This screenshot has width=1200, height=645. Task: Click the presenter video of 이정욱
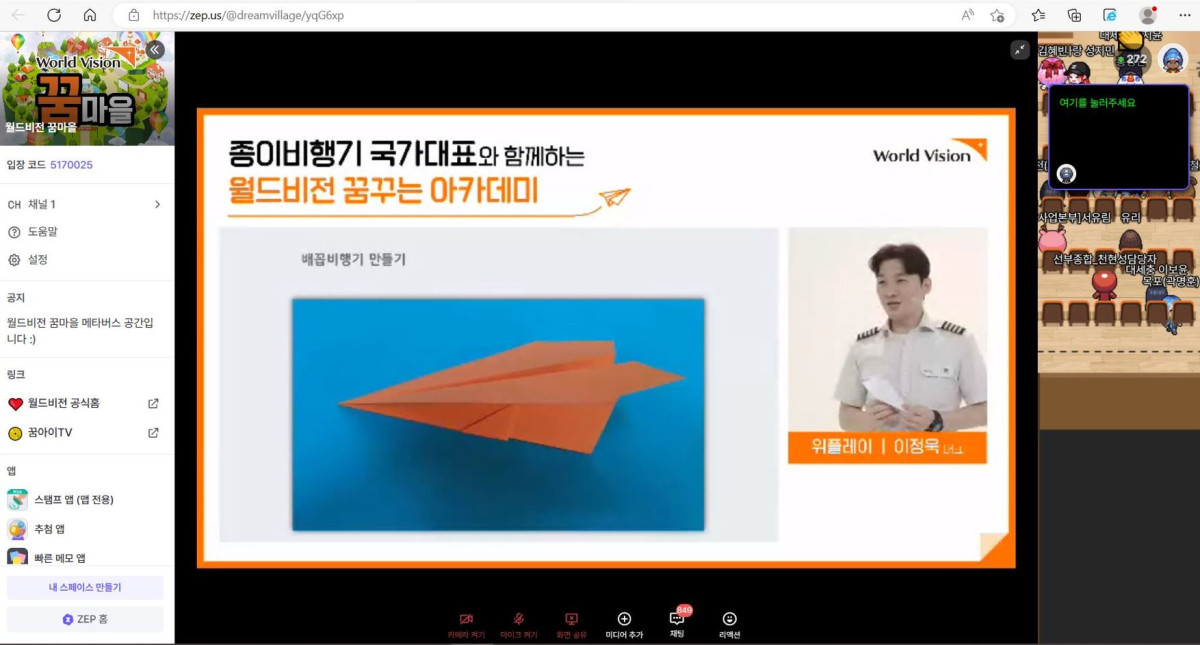point(887,346)
